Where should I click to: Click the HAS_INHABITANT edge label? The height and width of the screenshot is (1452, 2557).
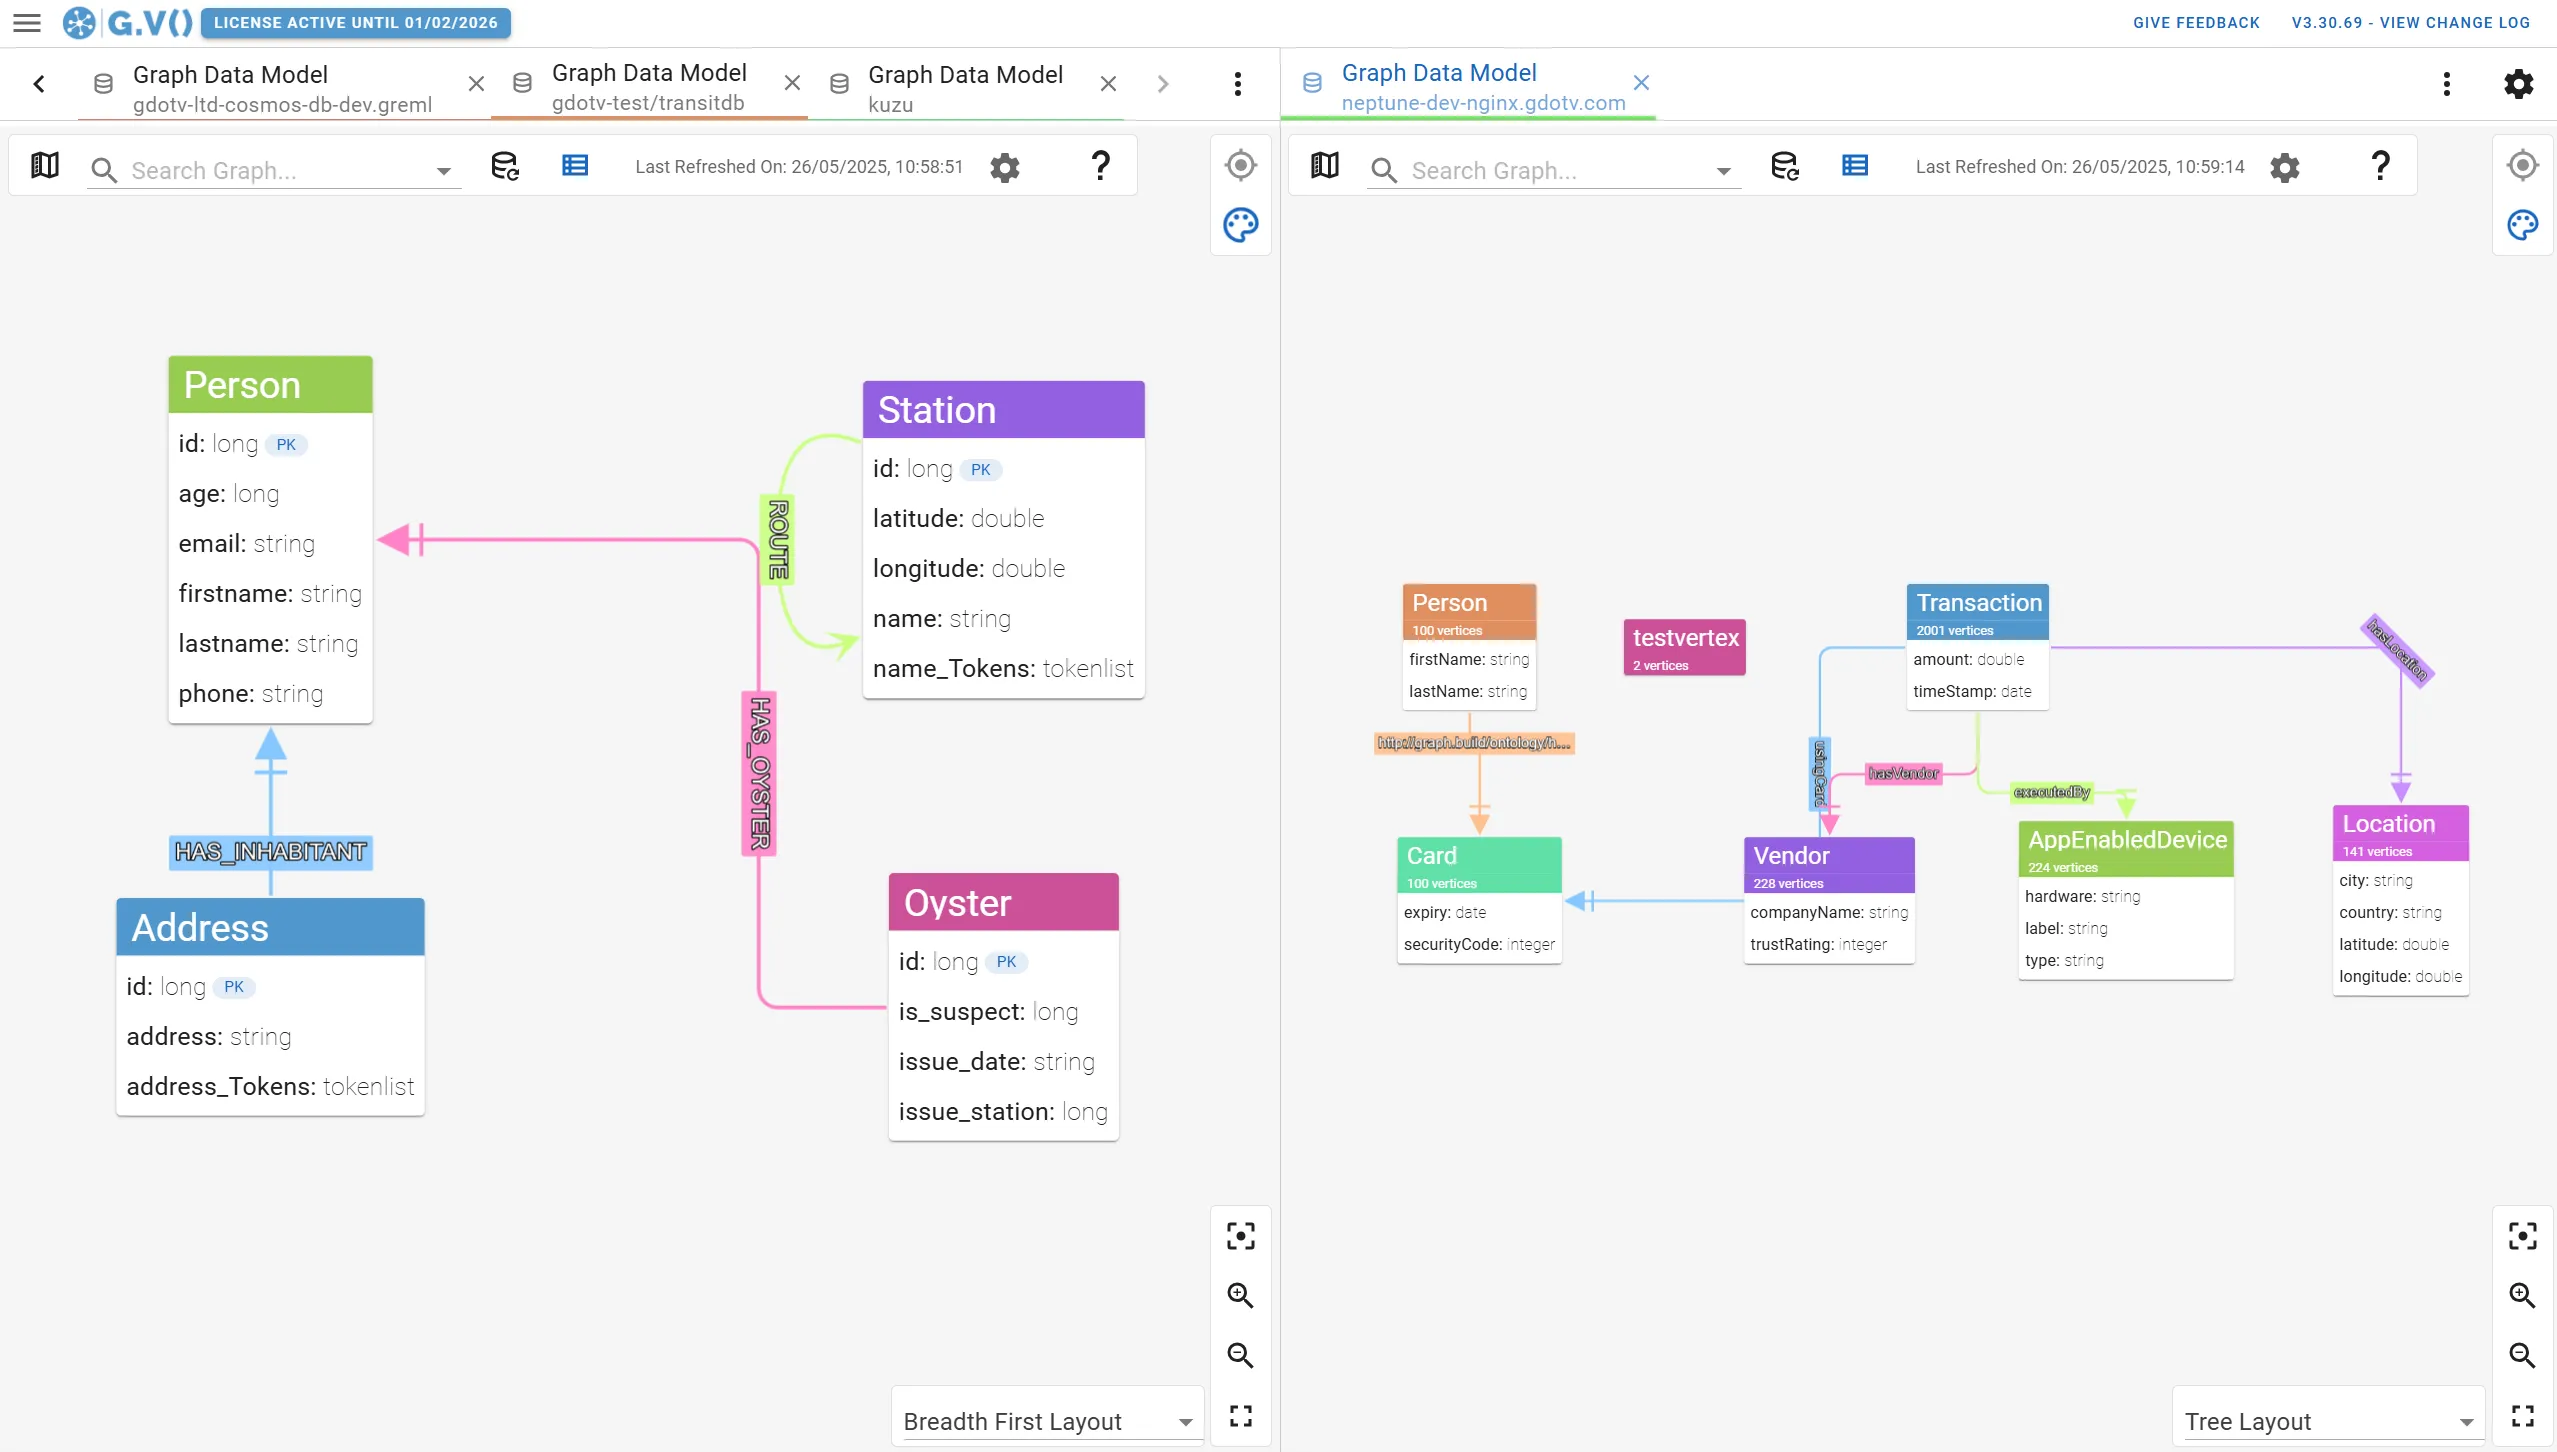(271, 852)
